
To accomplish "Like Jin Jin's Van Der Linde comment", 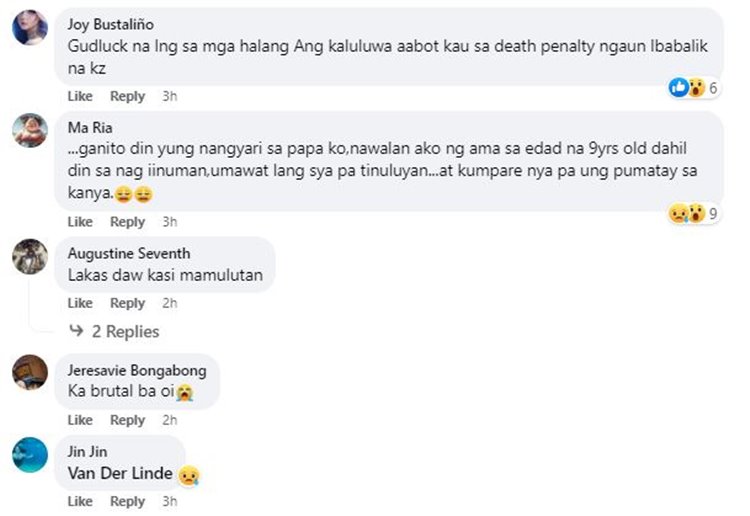I will tap(80, 501).
